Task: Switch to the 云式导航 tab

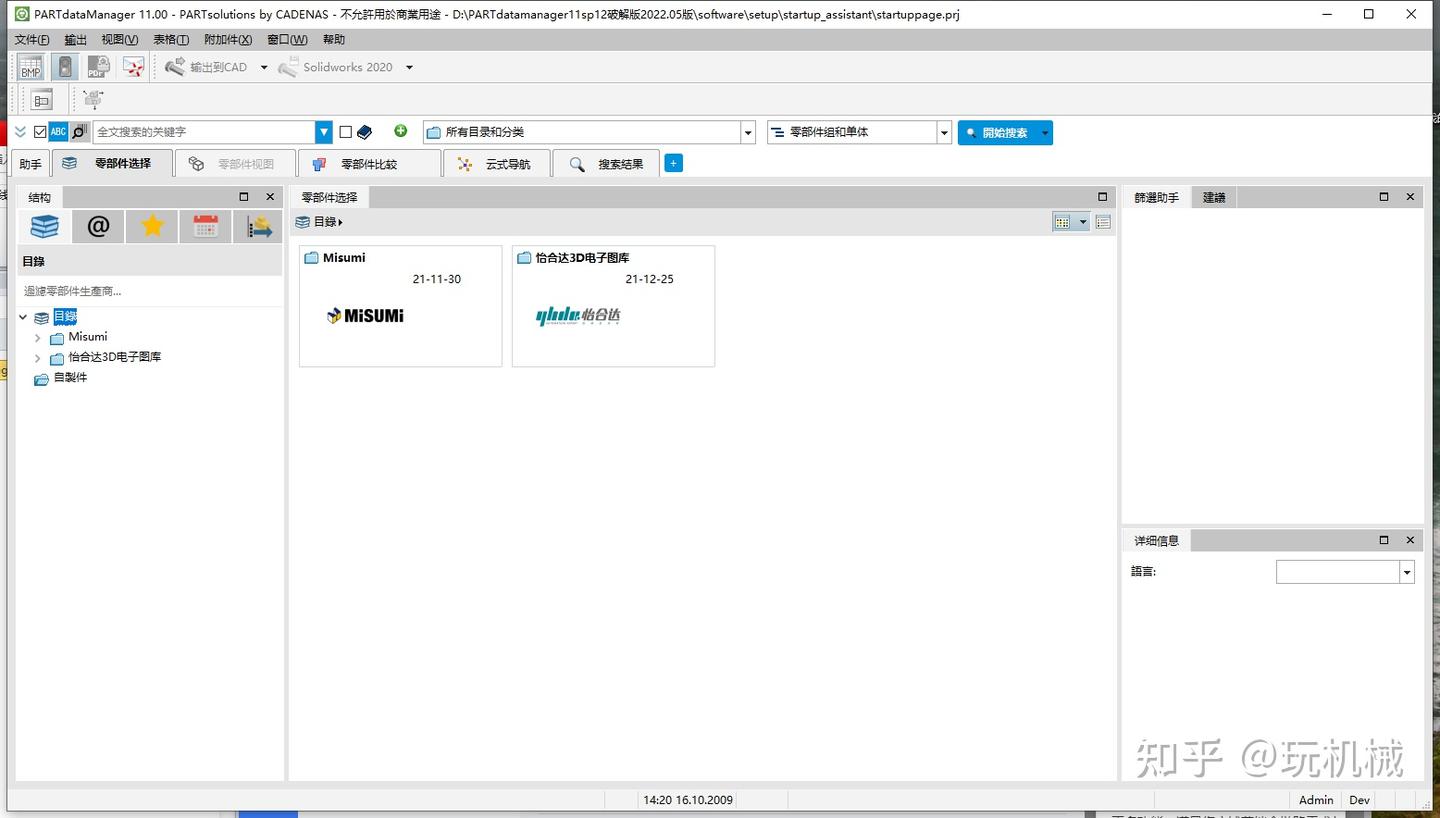Action: [496, 164]
